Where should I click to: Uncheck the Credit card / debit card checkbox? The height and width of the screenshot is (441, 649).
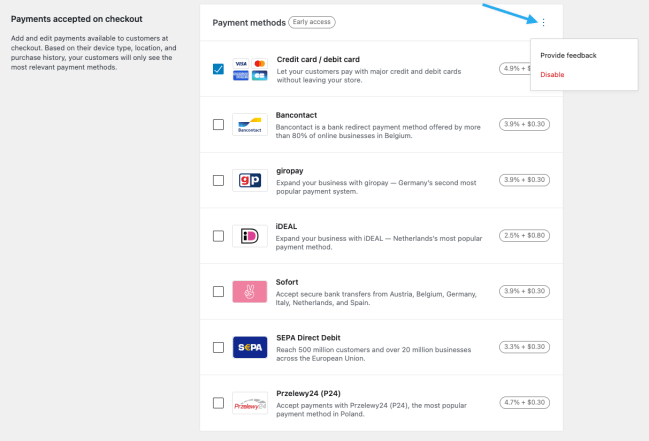(x=218, y=69)
